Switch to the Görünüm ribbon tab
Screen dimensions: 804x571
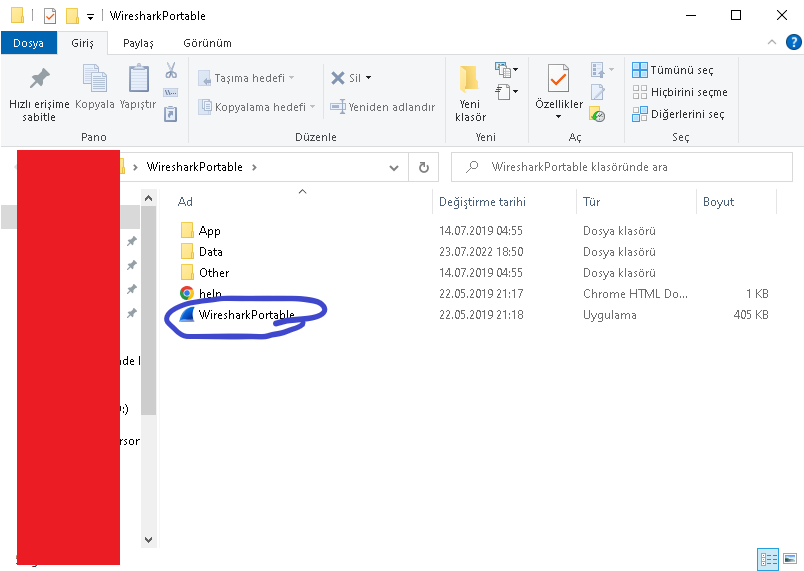pos(208,43)
